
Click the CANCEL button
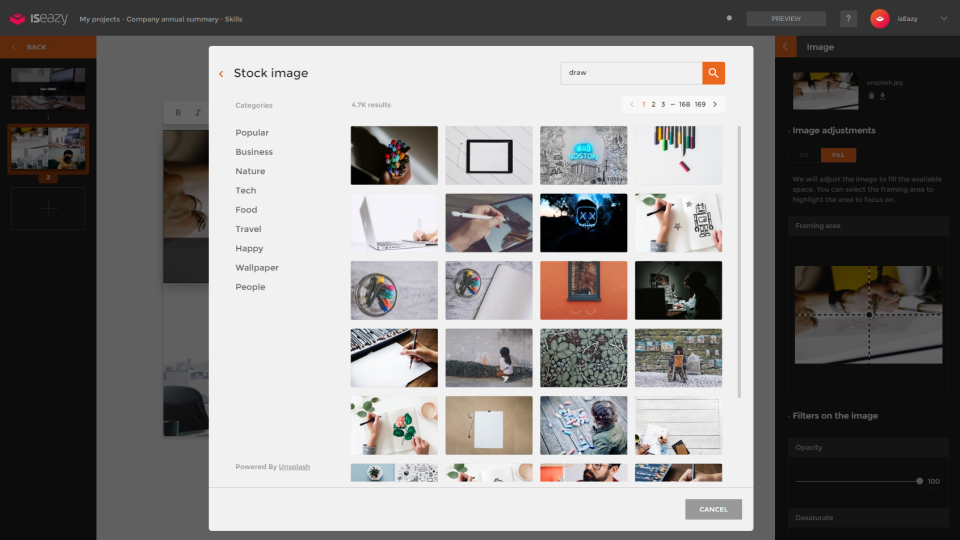[713, 509]
